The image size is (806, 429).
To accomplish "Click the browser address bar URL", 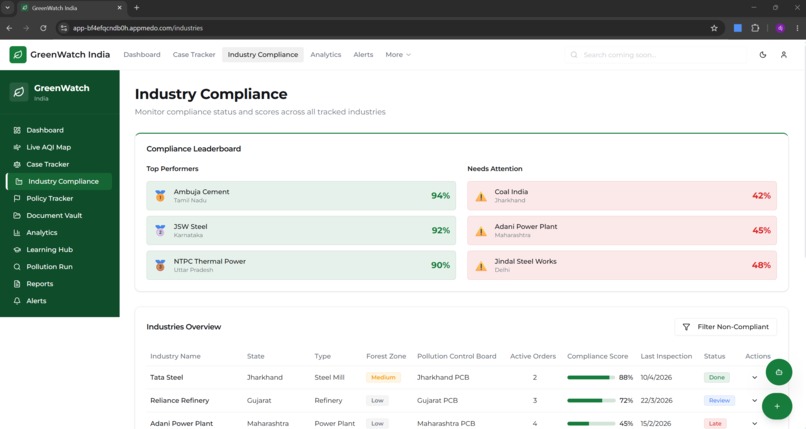I will click(x=138, y=28).
